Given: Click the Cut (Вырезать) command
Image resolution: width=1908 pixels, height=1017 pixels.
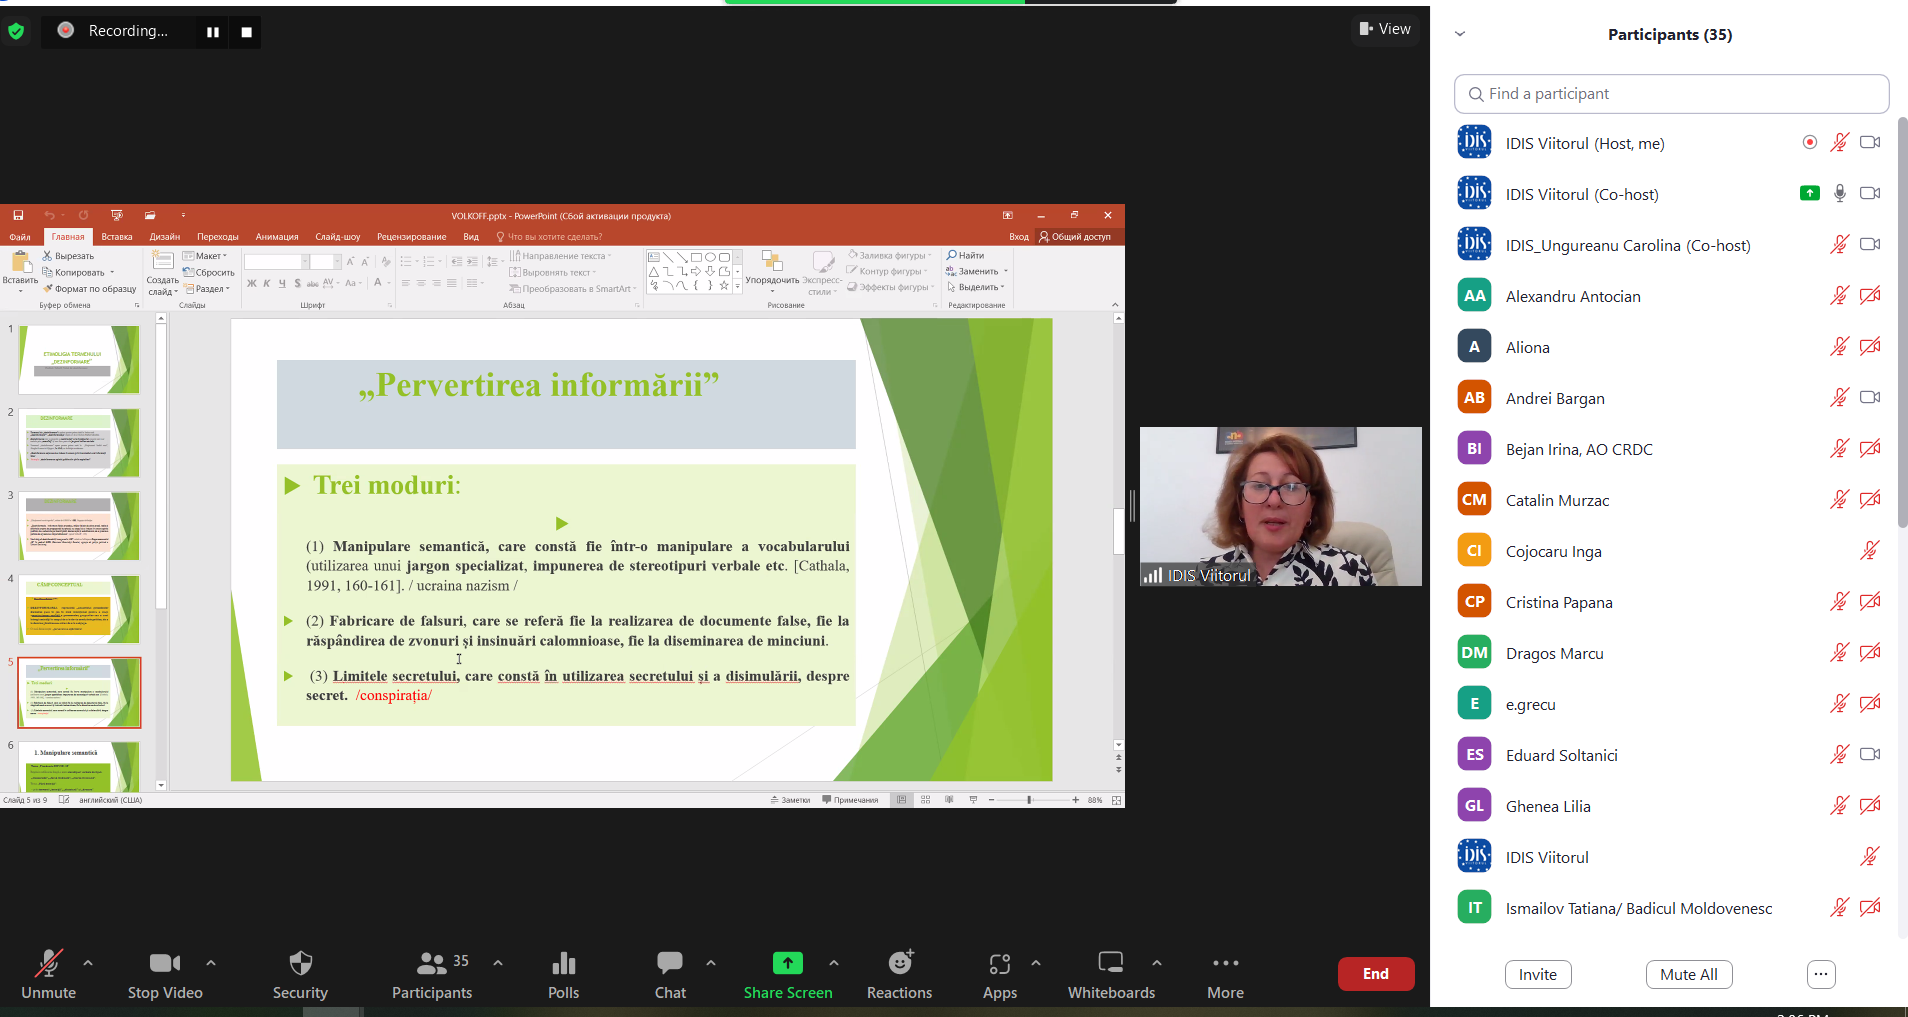Looking at the screenshot, I should (68, 256).
